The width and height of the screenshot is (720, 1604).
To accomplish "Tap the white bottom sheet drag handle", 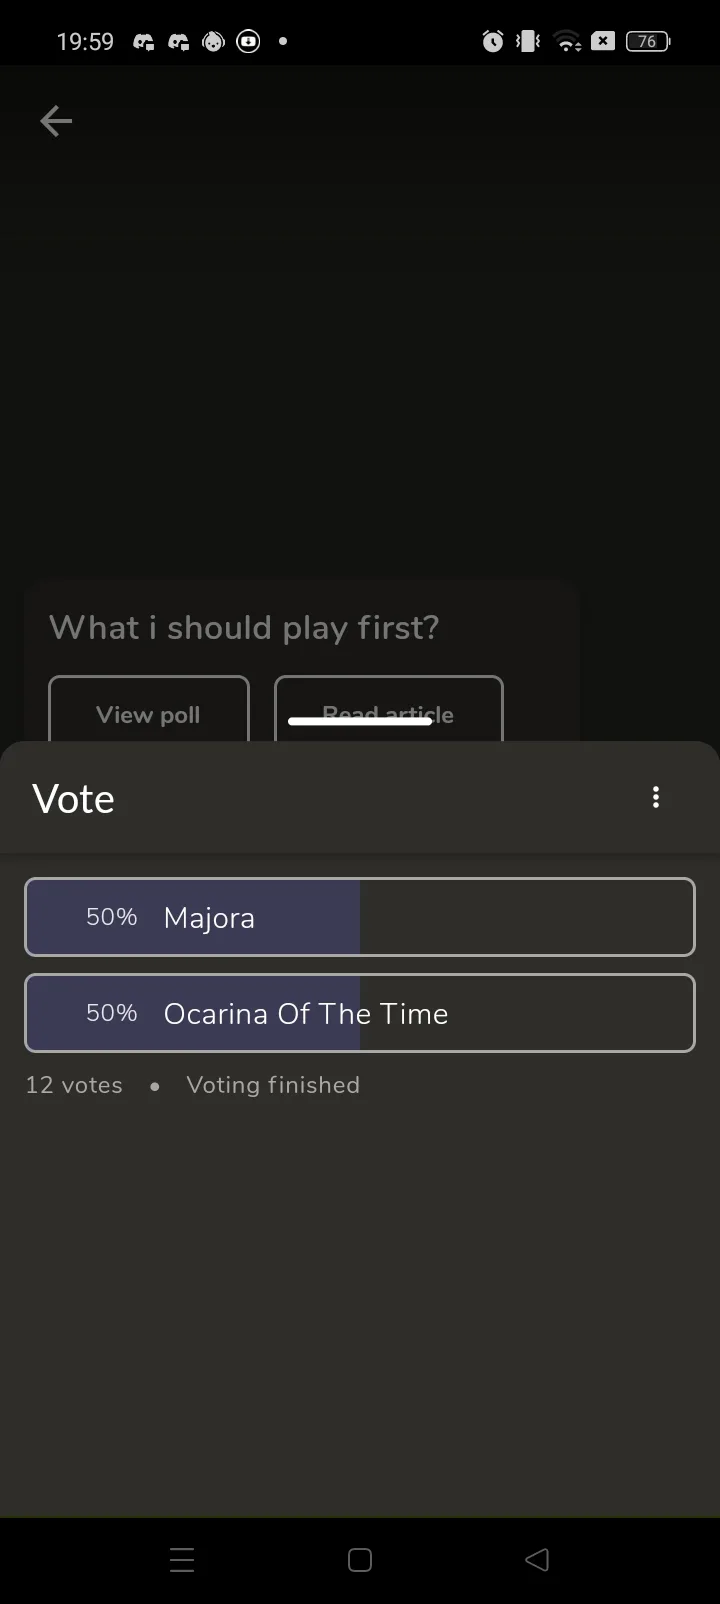I will pyautogui.click(x=360, y=721).
